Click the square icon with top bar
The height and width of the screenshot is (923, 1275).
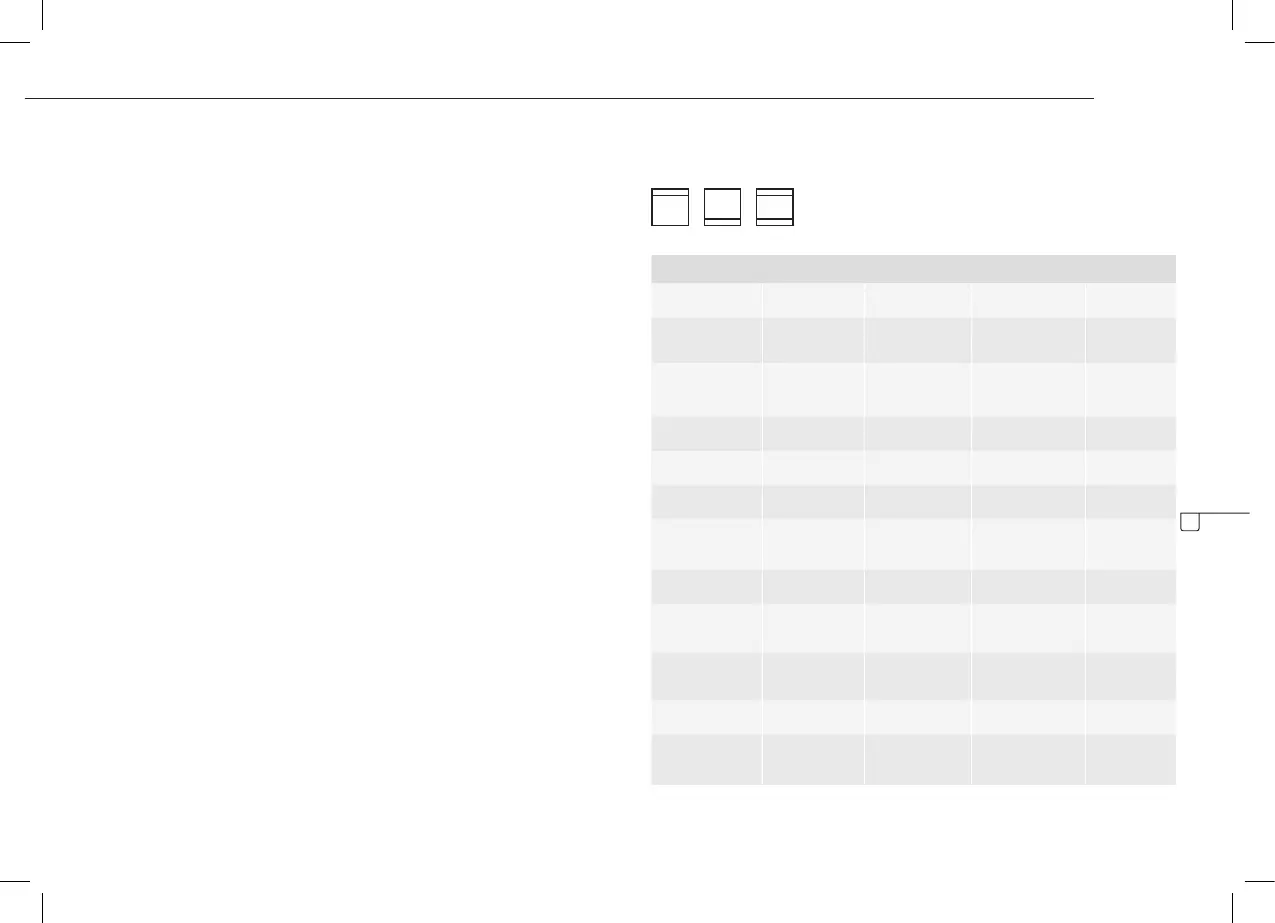(x=670, y=207)
